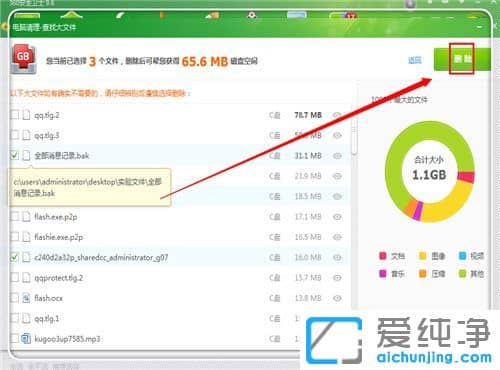500x370 pixels.
Task: Click the red GB disk icon
Action: pyautogui.click(x=24, y=59)
